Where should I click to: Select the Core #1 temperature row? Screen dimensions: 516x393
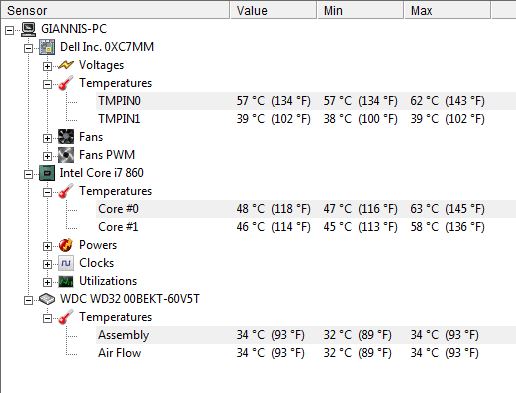(306, 227)
